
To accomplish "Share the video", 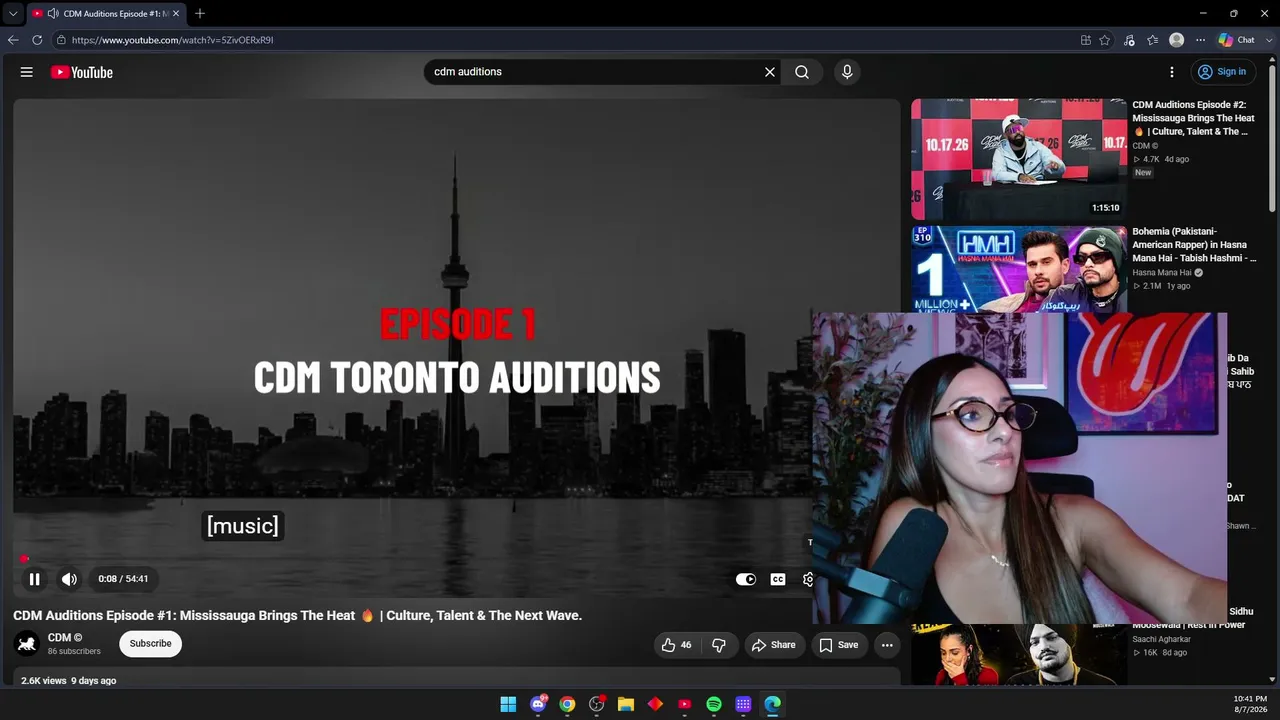I will click(774, 645).
